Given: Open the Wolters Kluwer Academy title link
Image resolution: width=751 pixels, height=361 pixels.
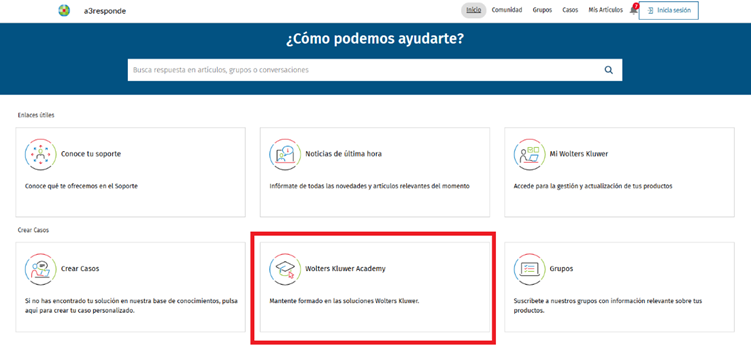Looking at the screenshot, I should coord(345,269).
